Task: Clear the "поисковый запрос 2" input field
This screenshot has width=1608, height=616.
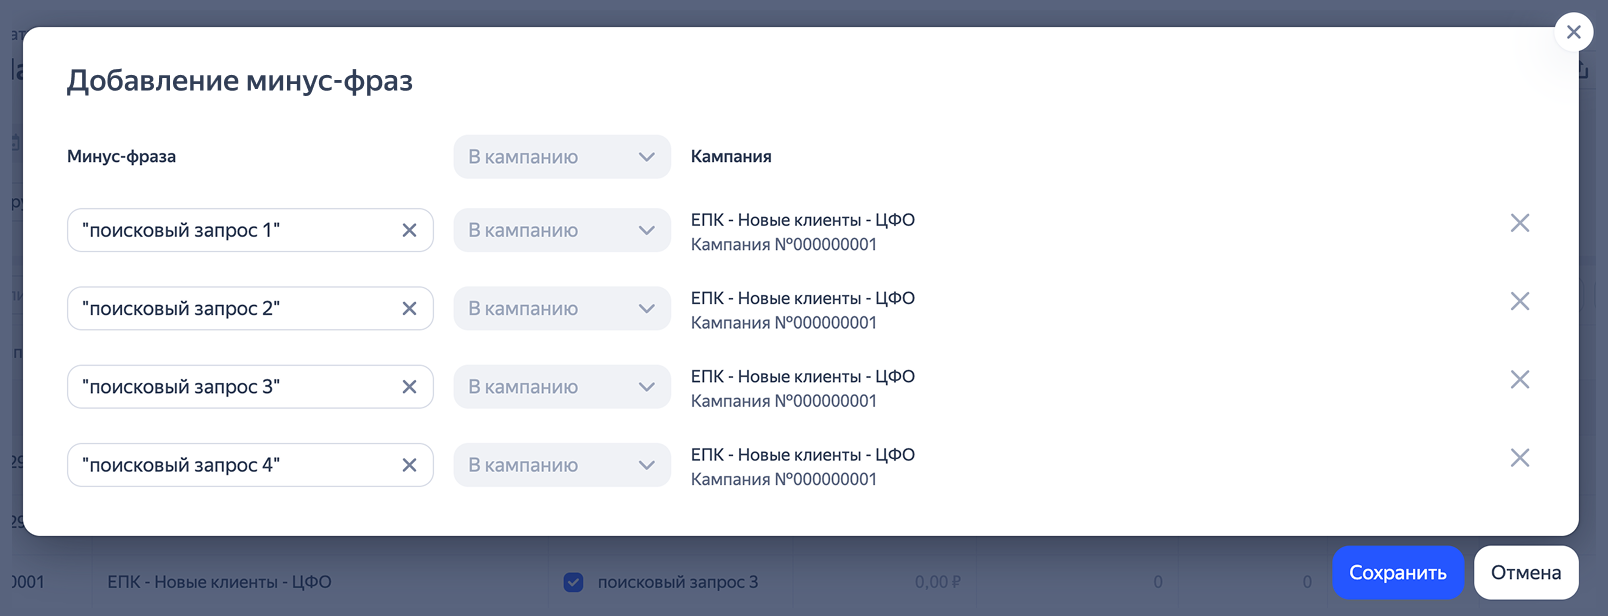Action: click(409, 309)
